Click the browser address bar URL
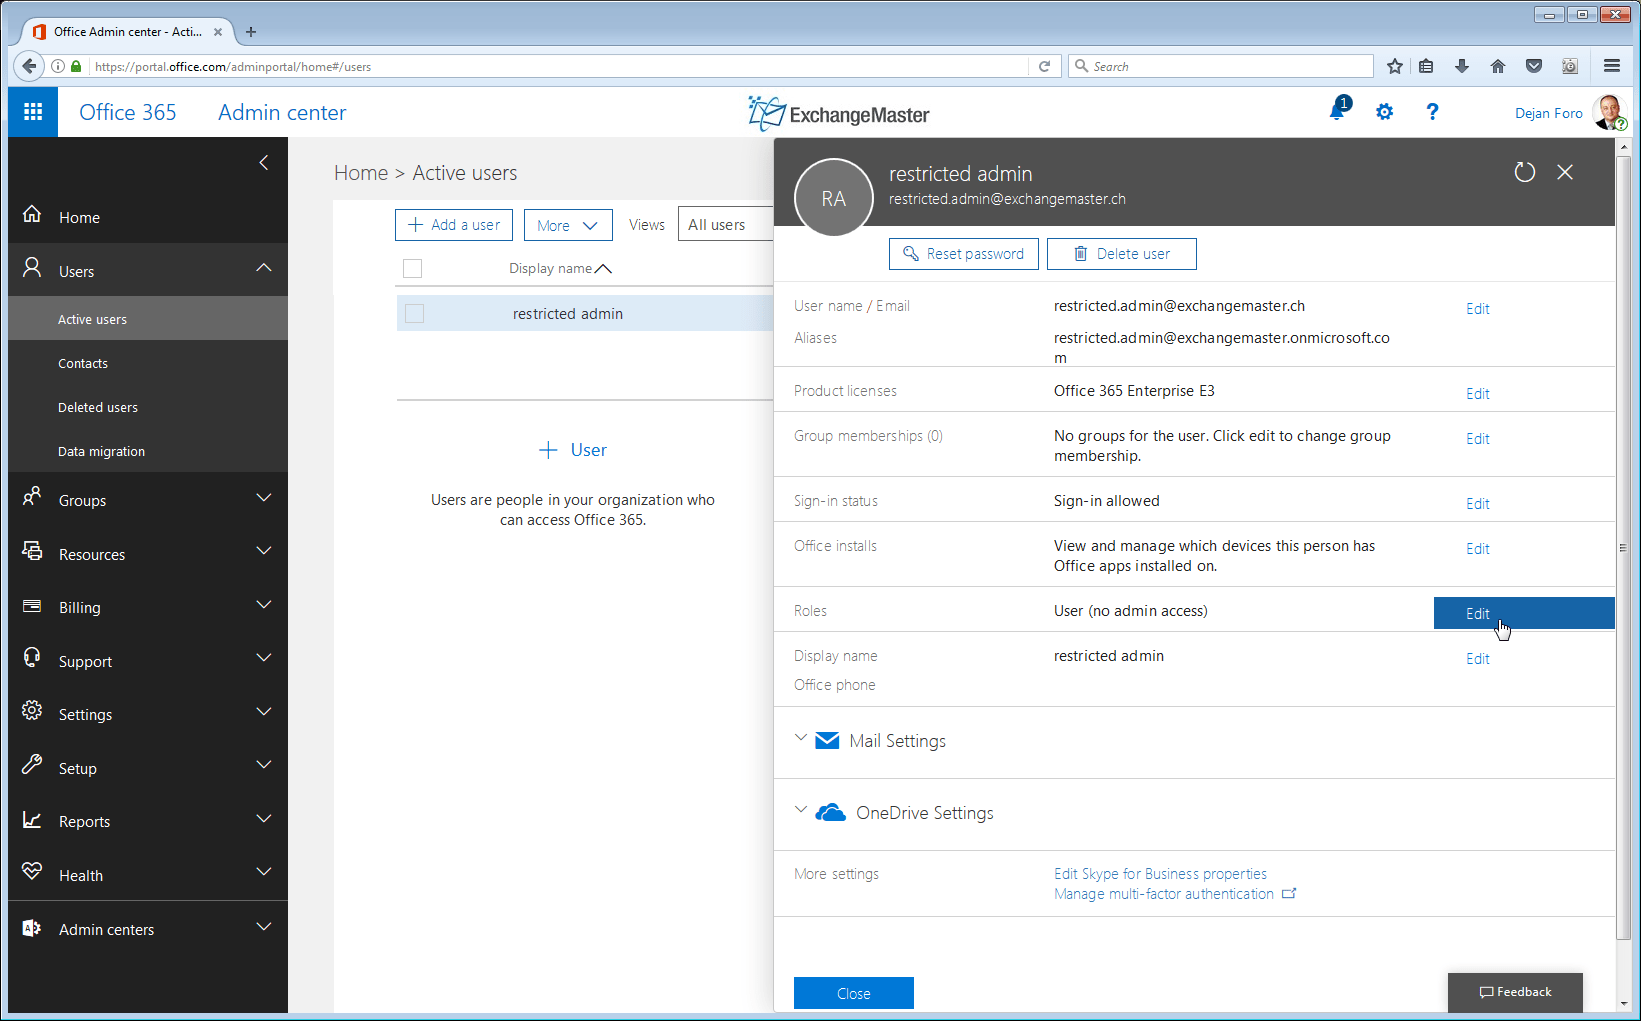Screen dimensions: 1641x1021 pyautogui.click(x=558, y=66)
